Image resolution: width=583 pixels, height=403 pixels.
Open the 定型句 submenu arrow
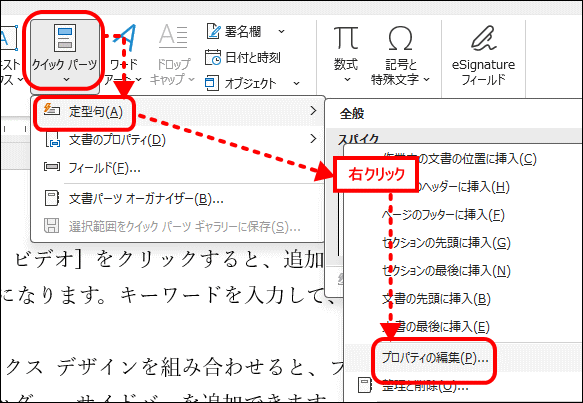313,111
